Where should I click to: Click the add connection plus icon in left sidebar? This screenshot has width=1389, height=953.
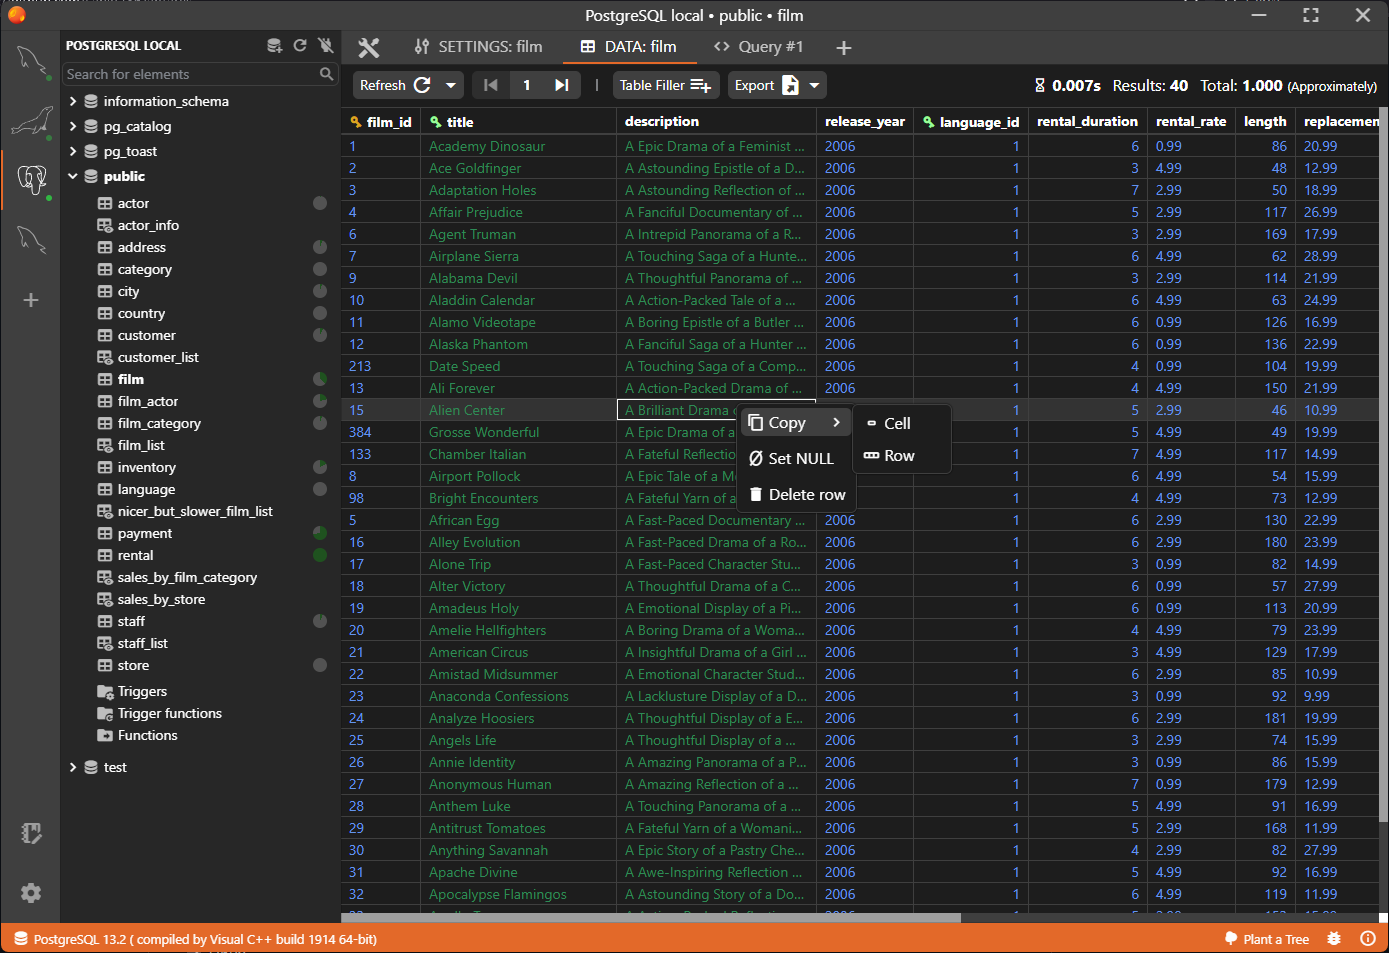pos(31,300)
